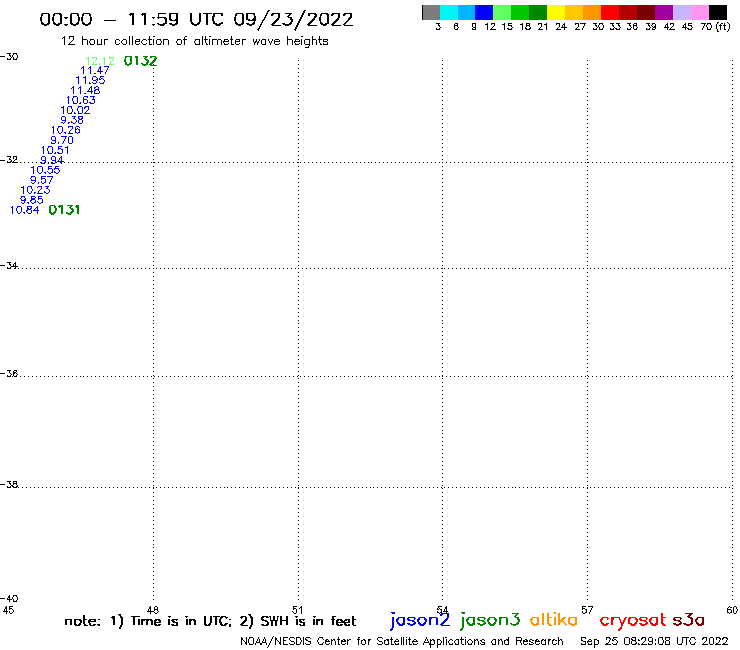Click the '70 (ft)' label under the color scale
Screen dimensions: 740x650
click(715, 26)
